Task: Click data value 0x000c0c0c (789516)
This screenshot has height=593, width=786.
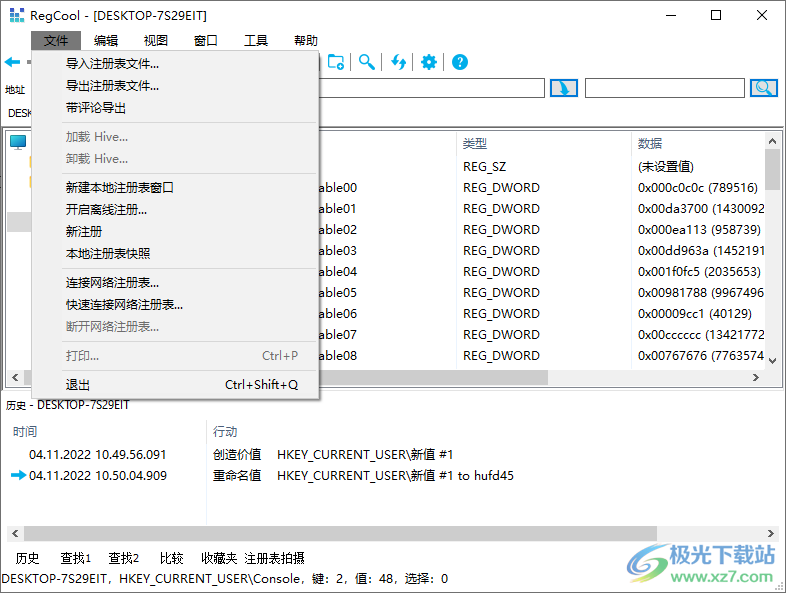Action: coord(698,188)
